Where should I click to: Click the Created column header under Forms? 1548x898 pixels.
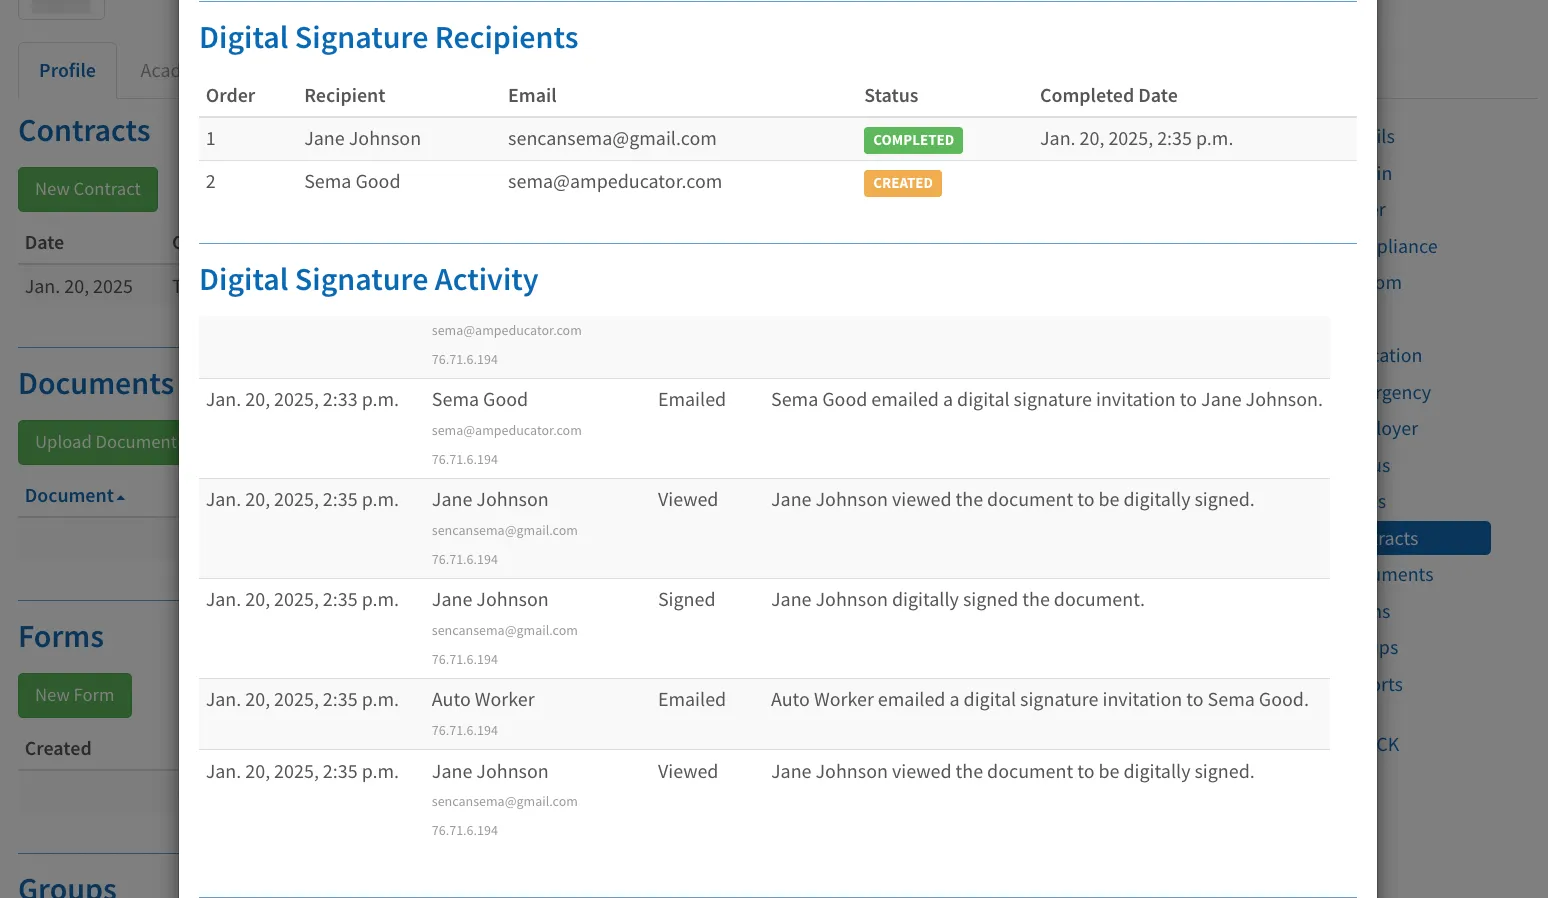(x=58, y=749)
